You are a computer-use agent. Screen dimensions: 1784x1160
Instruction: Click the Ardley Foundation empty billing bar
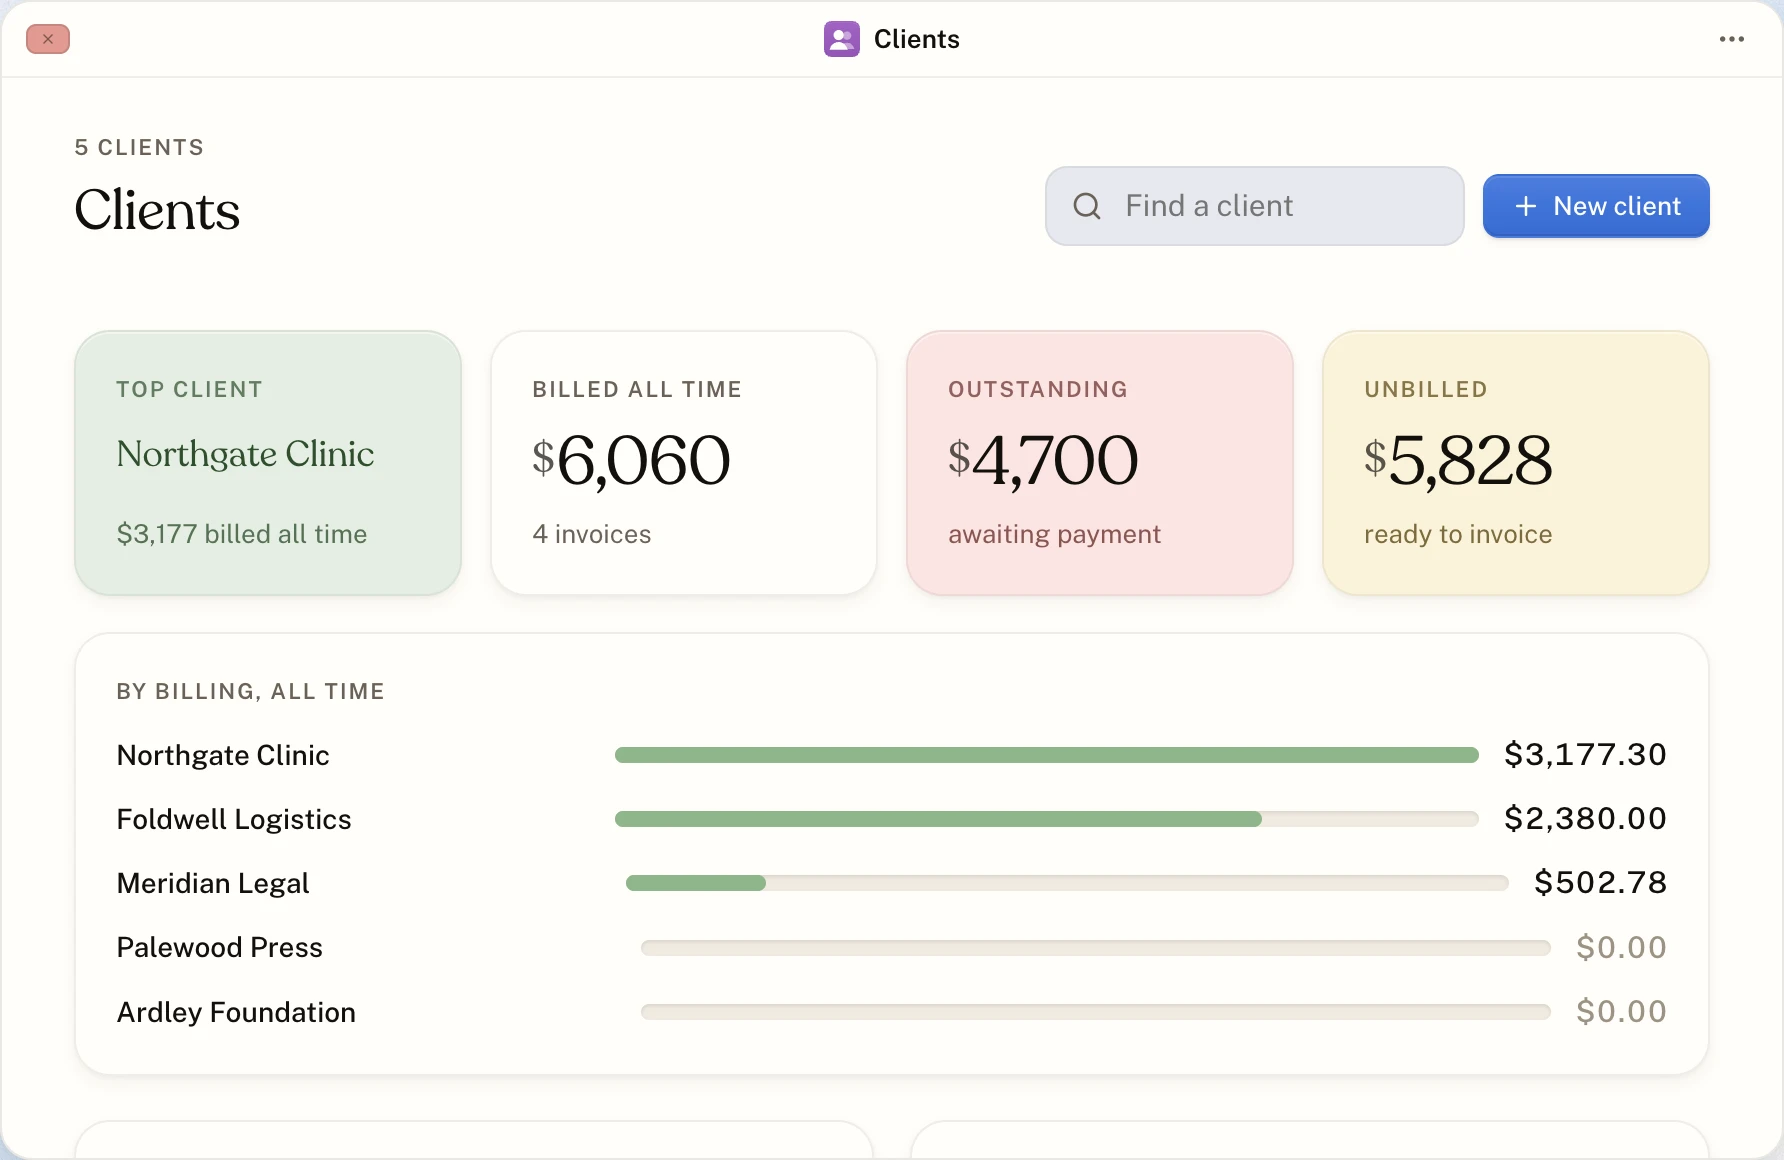pyautogui.click(x=1096, y=1012)
